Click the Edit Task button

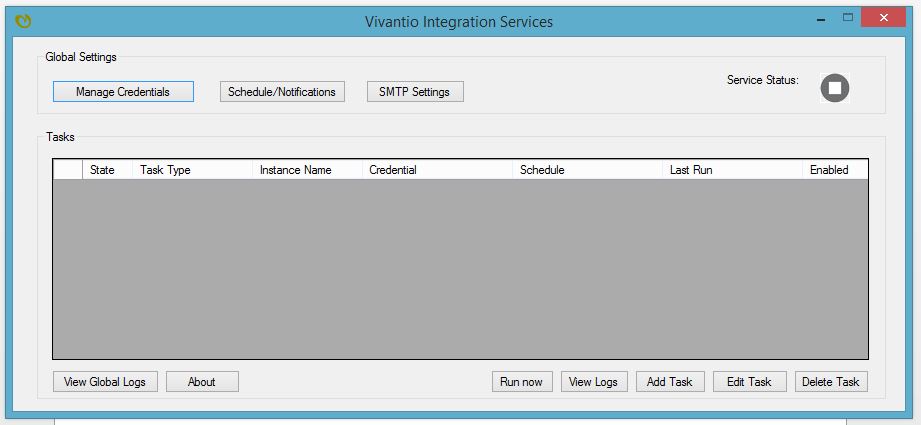click(749, 382)
